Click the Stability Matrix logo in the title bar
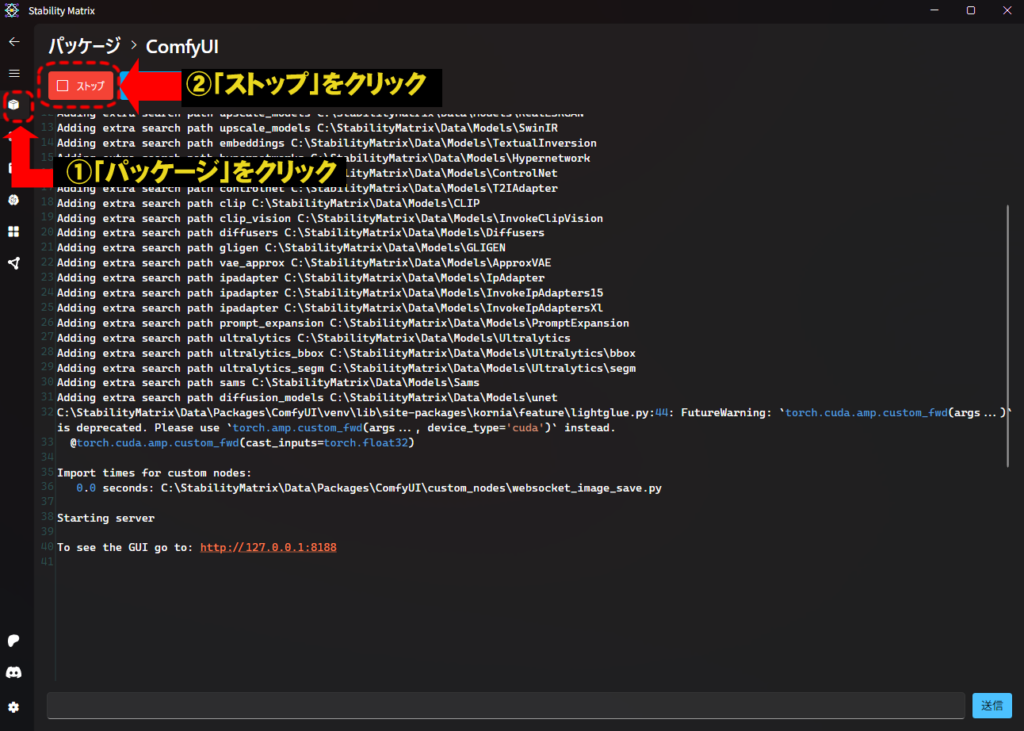Image resolution: width=1024 pixels, height=731 pixels. (x=12, y=10)
